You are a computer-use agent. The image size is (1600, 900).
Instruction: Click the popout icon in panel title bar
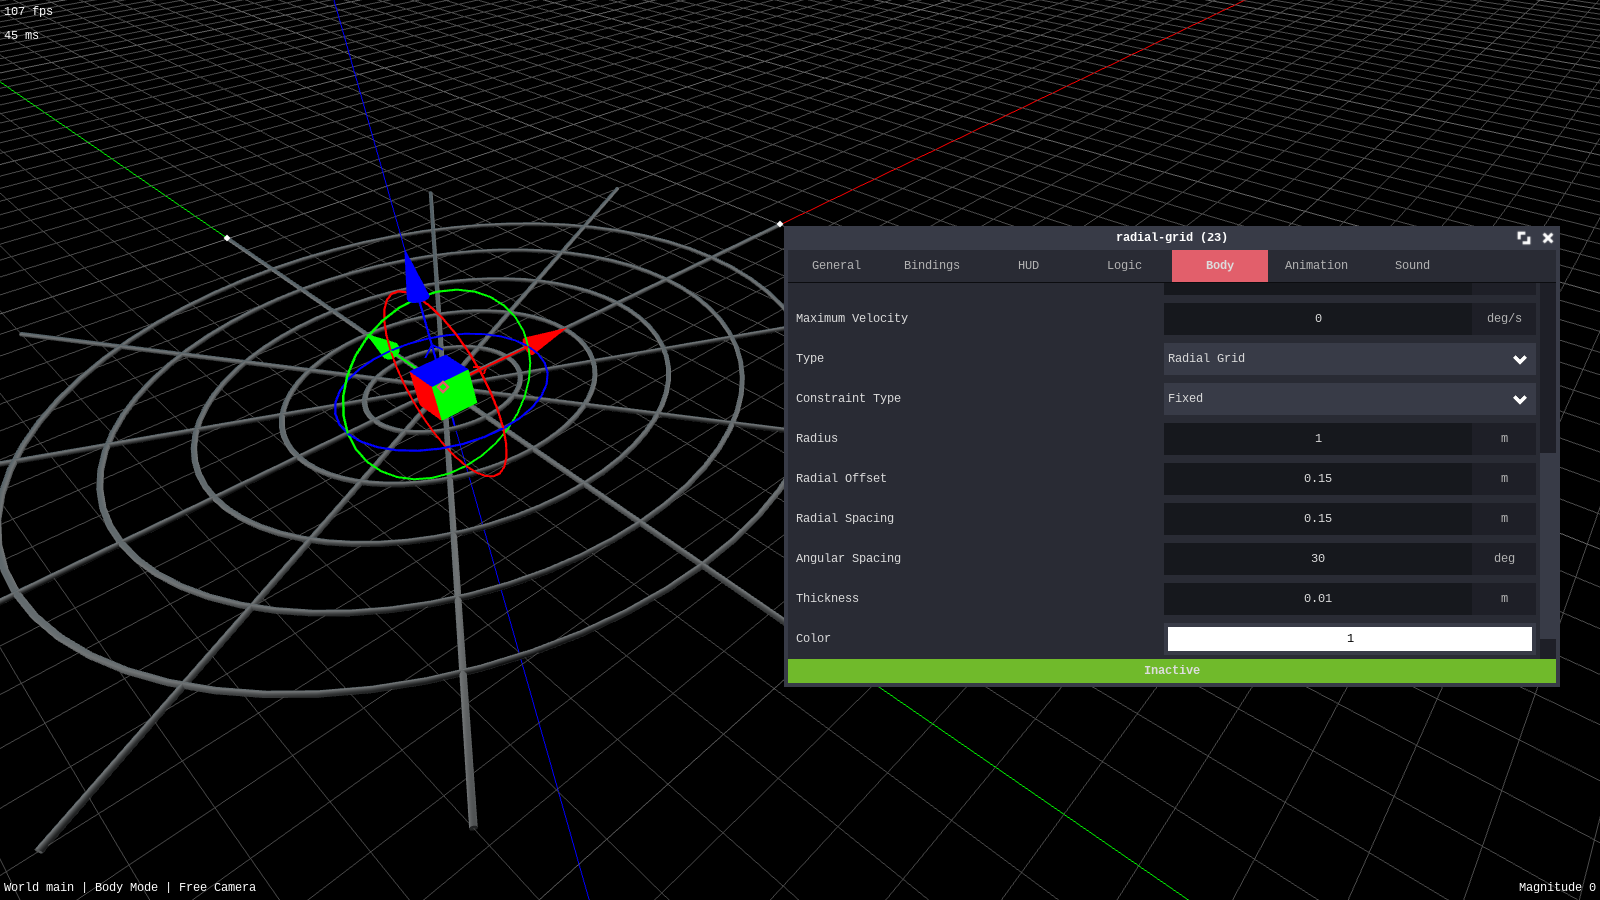[1523, 238]
